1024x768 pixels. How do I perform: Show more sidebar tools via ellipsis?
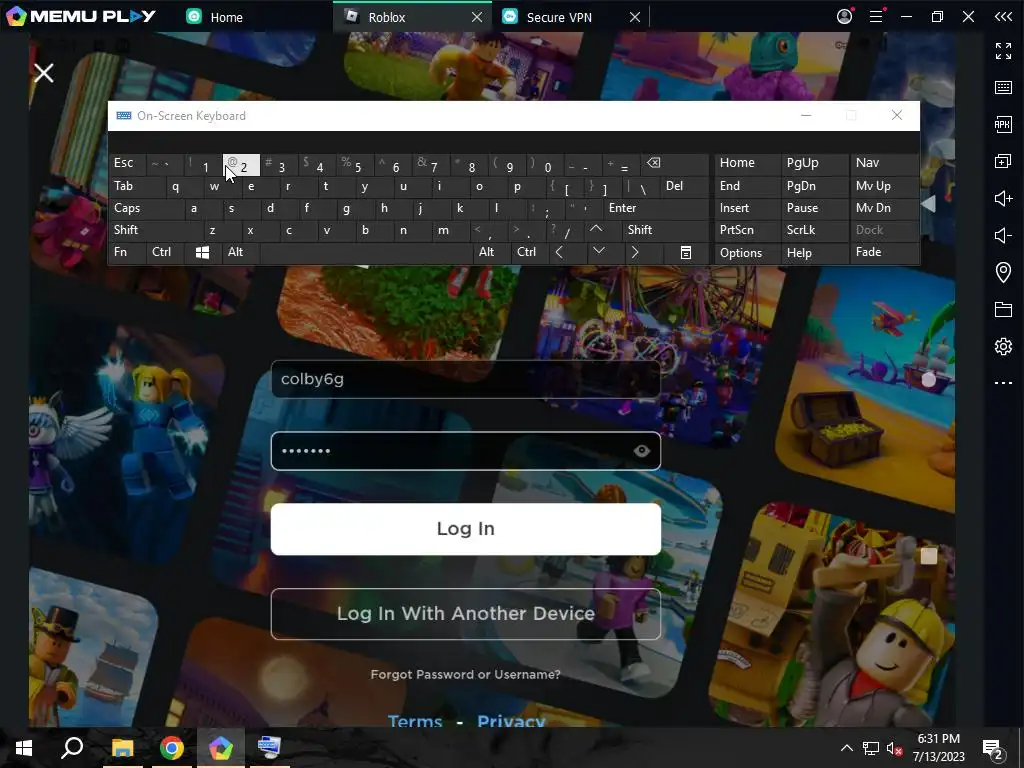pyautogui.click(x=1003, y=383)
